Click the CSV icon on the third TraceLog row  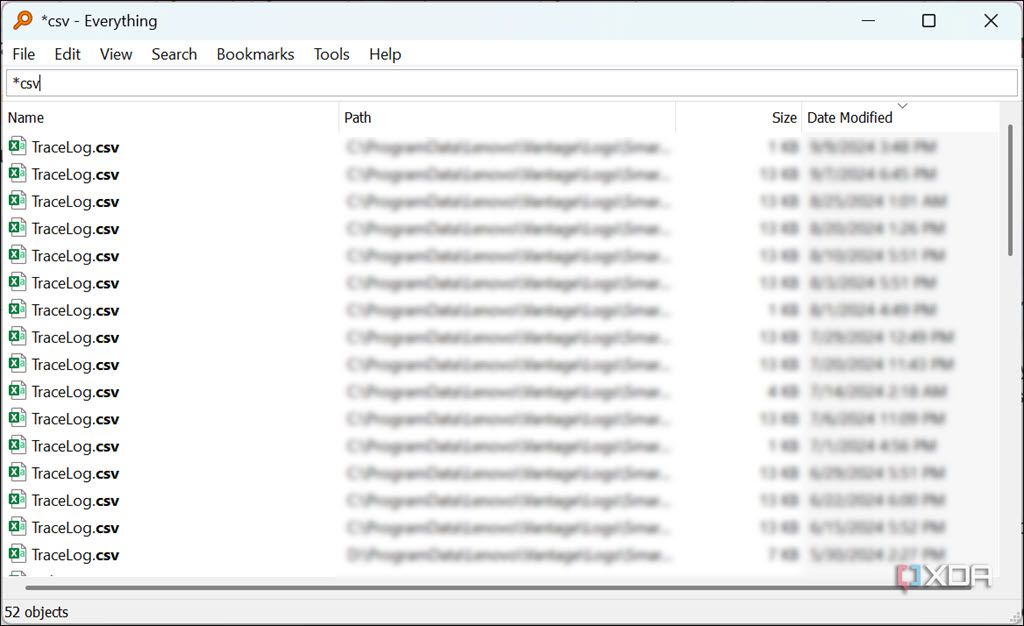pos(16,201)
